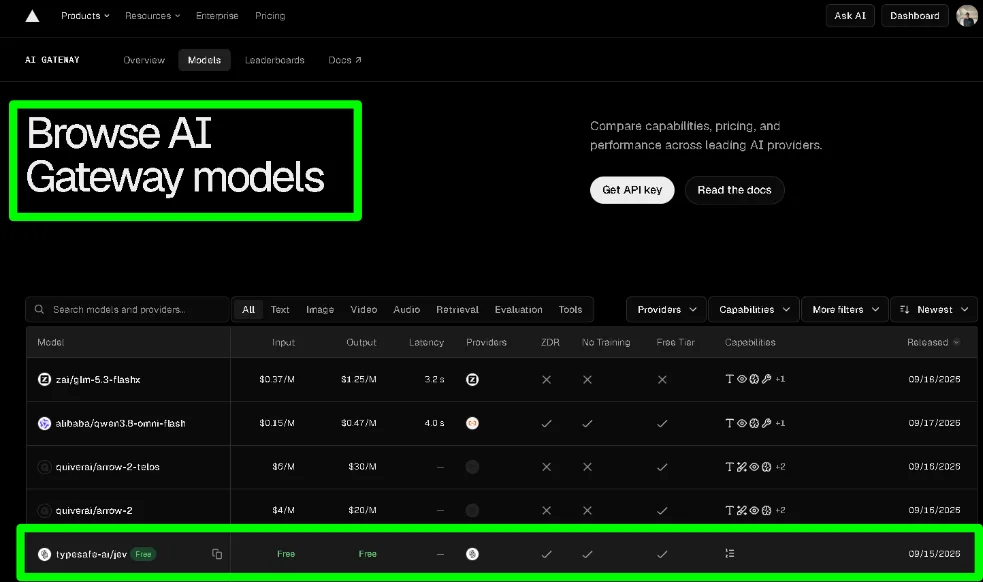Click the capability icons in zai/glm-5.3-flashx row
The width and height of the screenshot is (983, 582).
(x=755, y=379)
